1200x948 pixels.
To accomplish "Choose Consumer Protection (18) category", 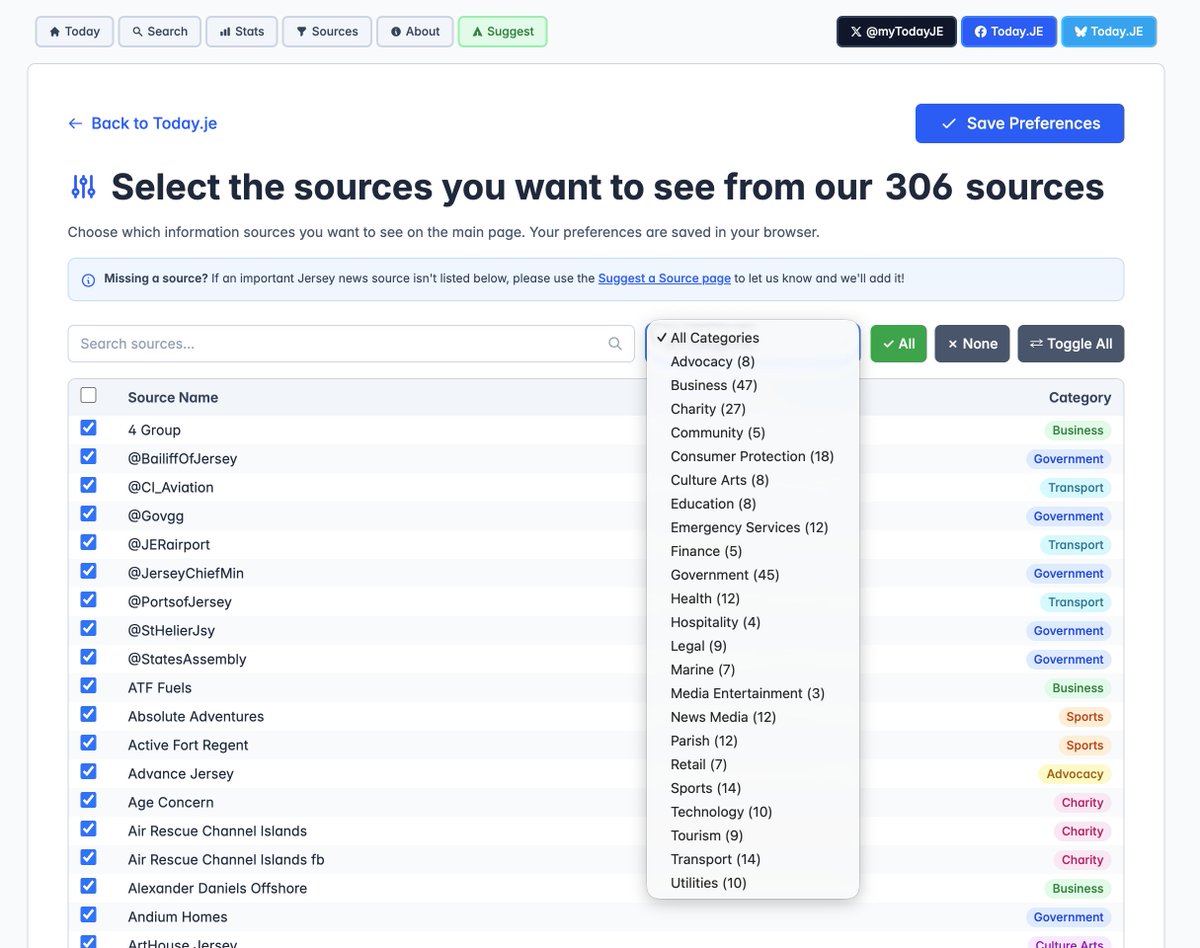I will pos(752,456).
